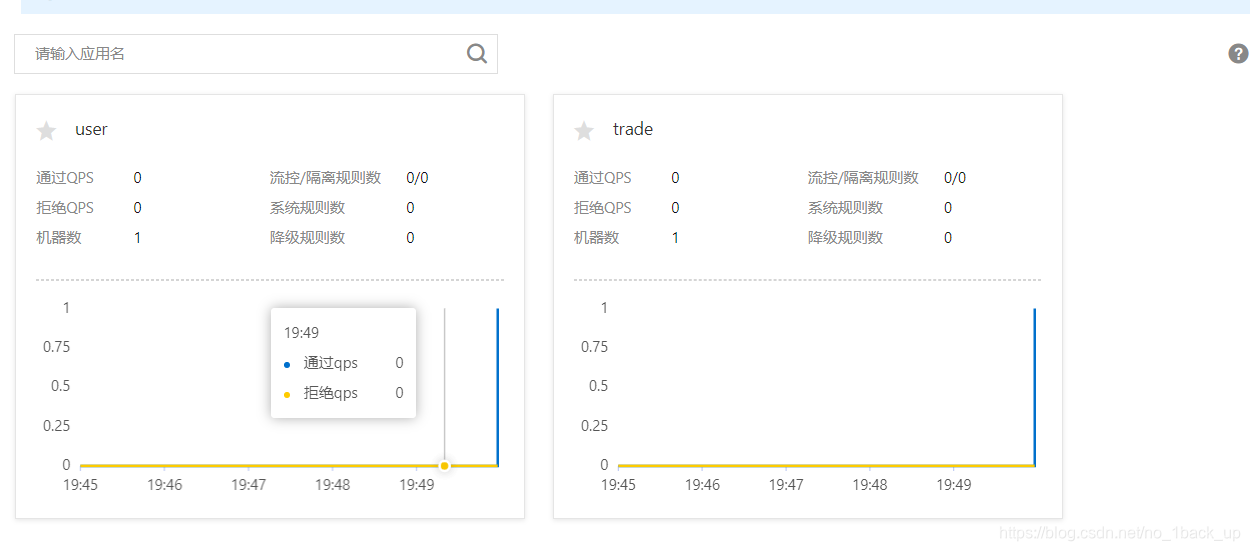Click 流控/隔离规则数 label in user card

(x=325, y=178)
